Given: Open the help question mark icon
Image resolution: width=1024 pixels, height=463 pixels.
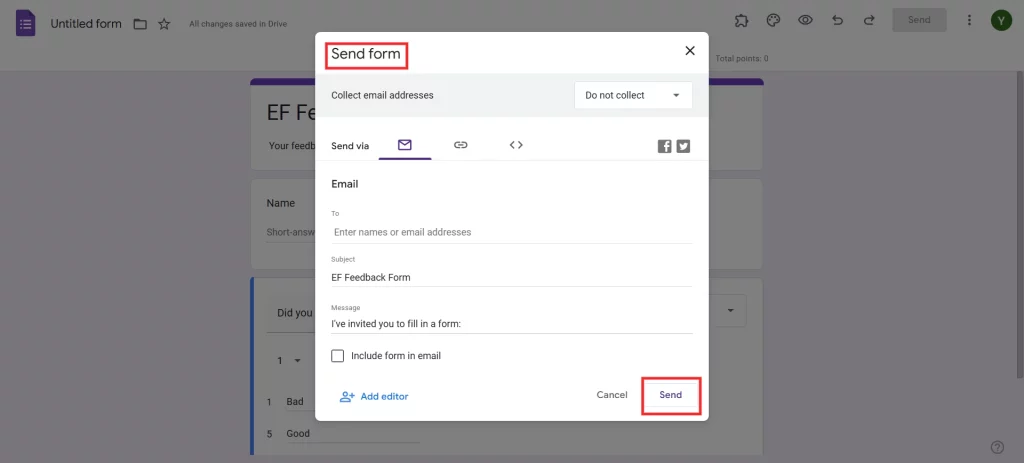Looking at the screenshot, I should pos(997,447).
